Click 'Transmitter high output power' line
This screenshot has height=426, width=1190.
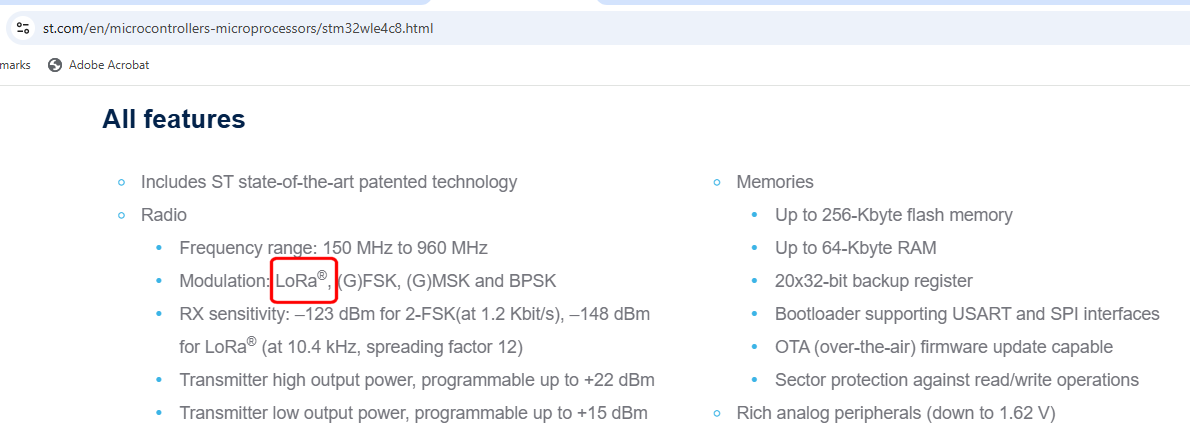(417, 380)
